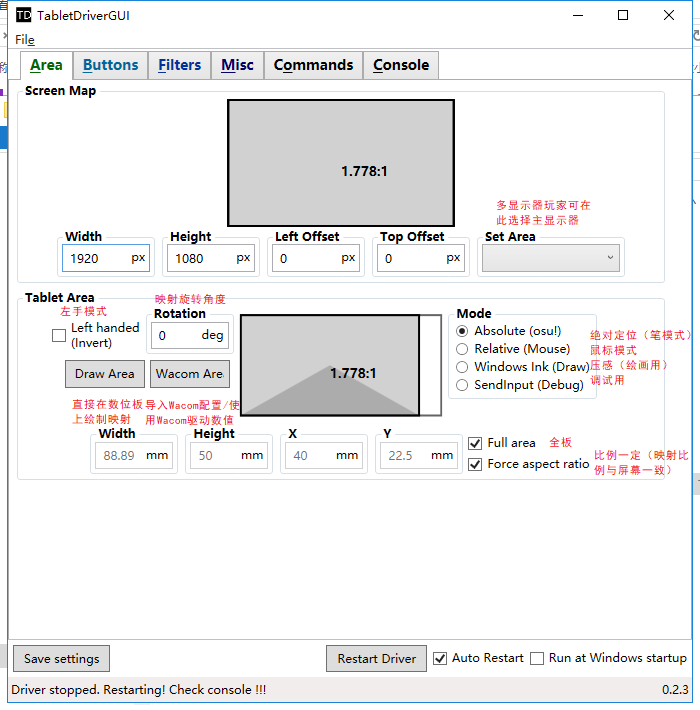Select SendInput (Debug) mode
This screenshot has width=700, height=710.
coord(462,385)
